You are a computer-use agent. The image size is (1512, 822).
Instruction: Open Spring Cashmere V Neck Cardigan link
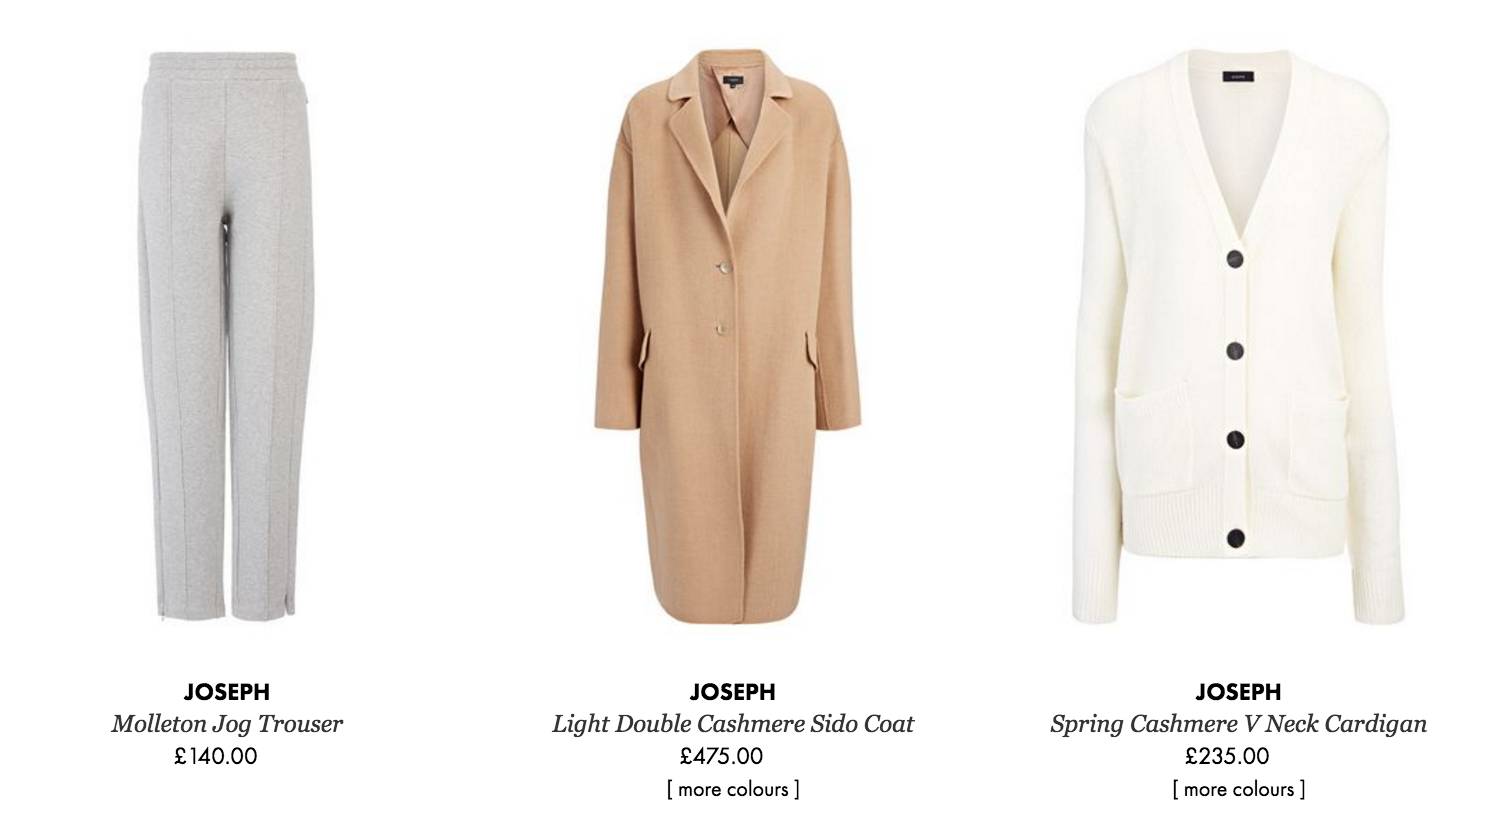(x=1238, y=724)
